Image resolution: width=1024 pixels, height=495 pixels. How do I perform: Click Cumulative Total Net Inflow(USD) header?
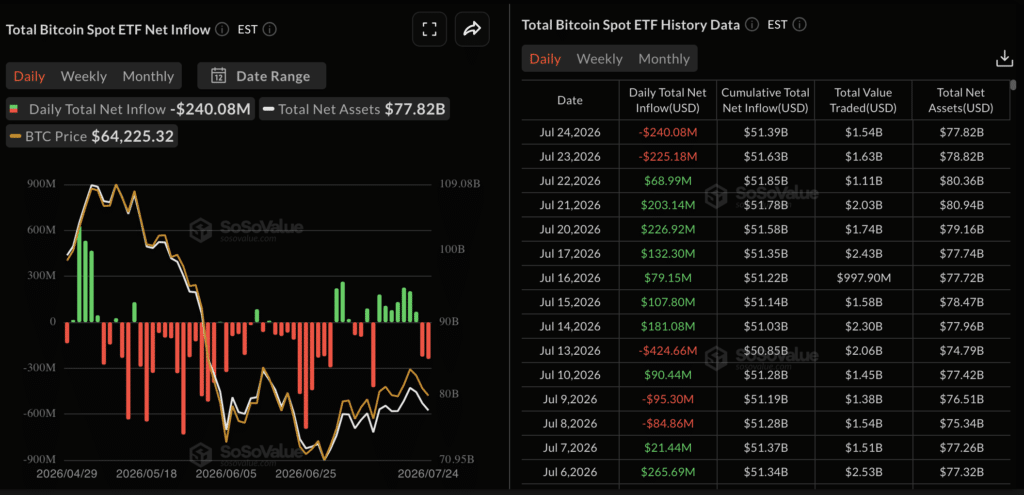[x=765, y=101]
